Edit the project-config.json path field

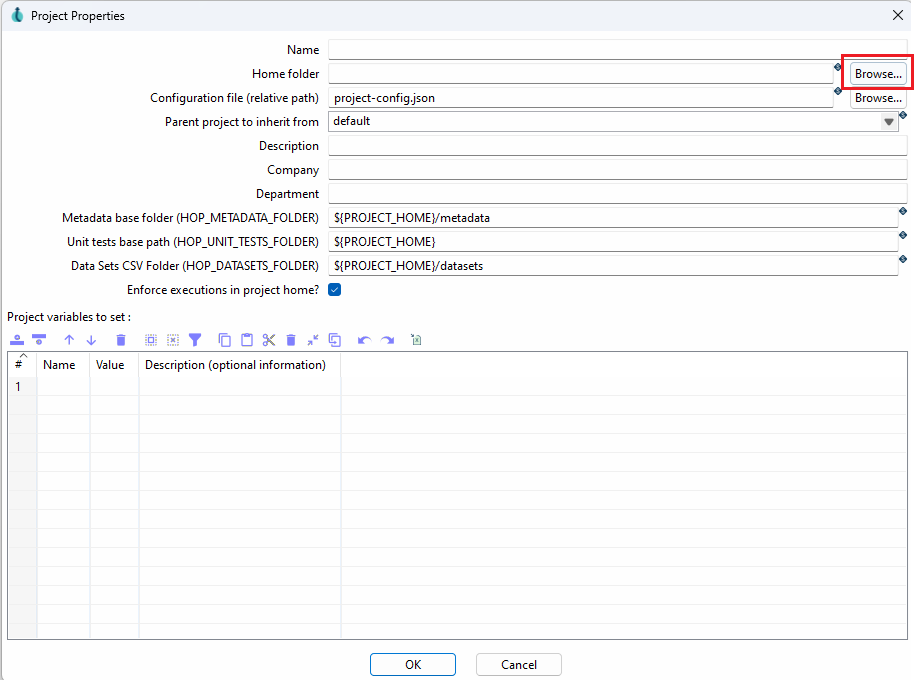pos(581,98)
